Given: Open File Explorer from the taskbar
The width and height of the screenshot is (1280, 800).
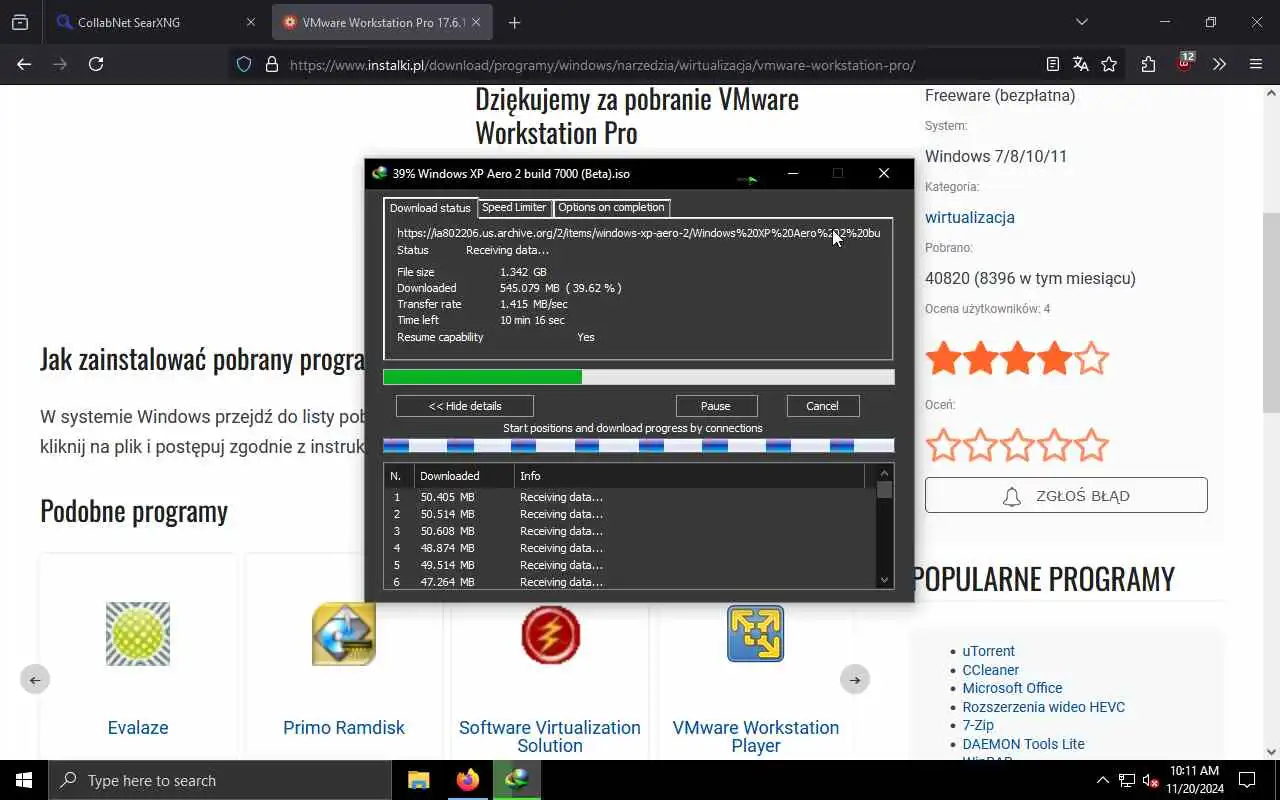Looking at the screenshot, I should click(x=419, y=780).
